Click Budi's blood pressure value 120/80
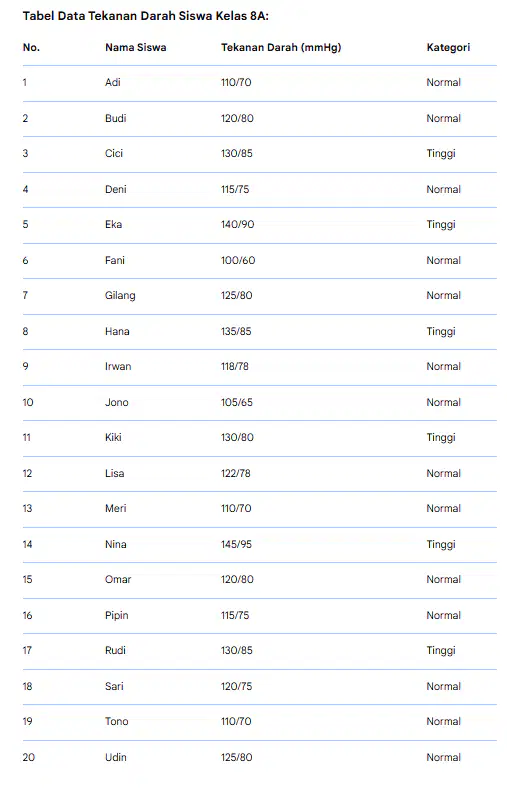Viewport: 507px width, 791px height. point(237,118)
